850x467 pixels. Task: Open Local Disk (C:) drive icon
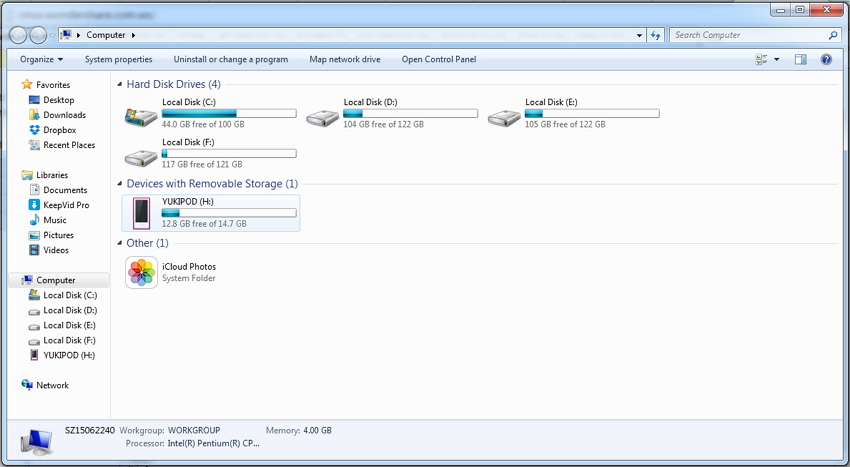click(x=140, y=117)
